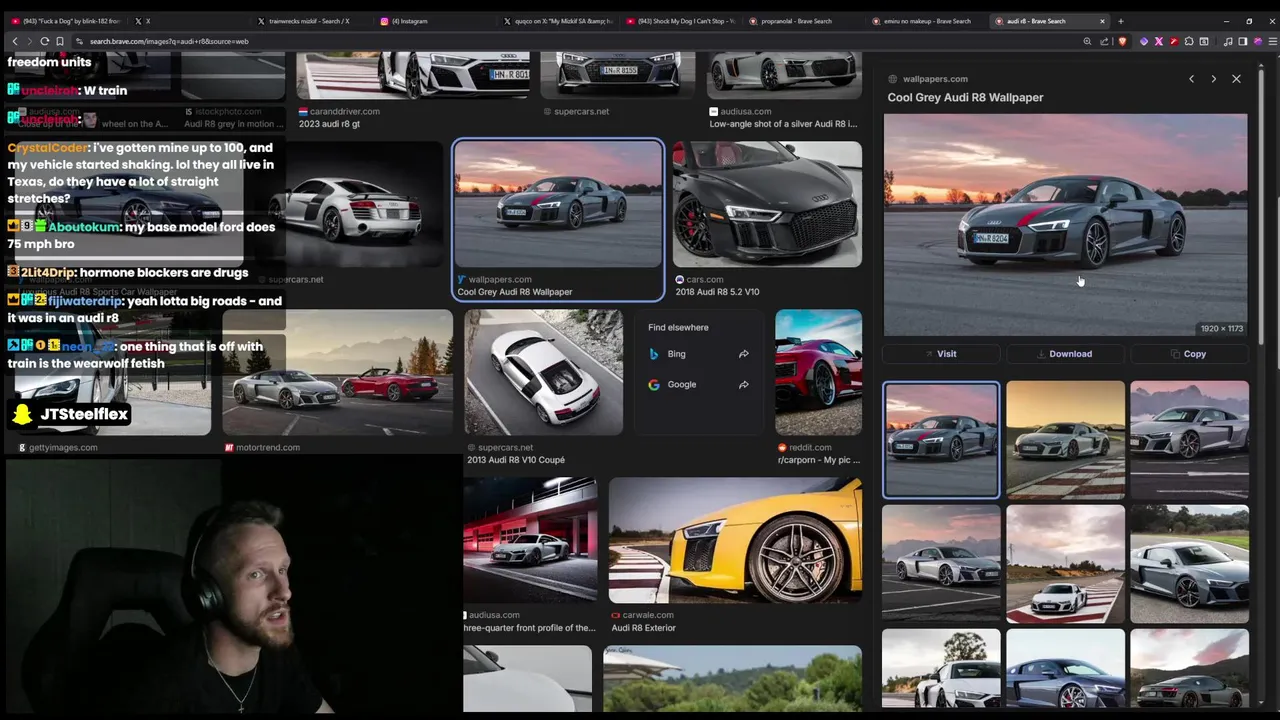1280x720 pixels.
Task: Open the Bing share arrow icon
Action: 743,354
